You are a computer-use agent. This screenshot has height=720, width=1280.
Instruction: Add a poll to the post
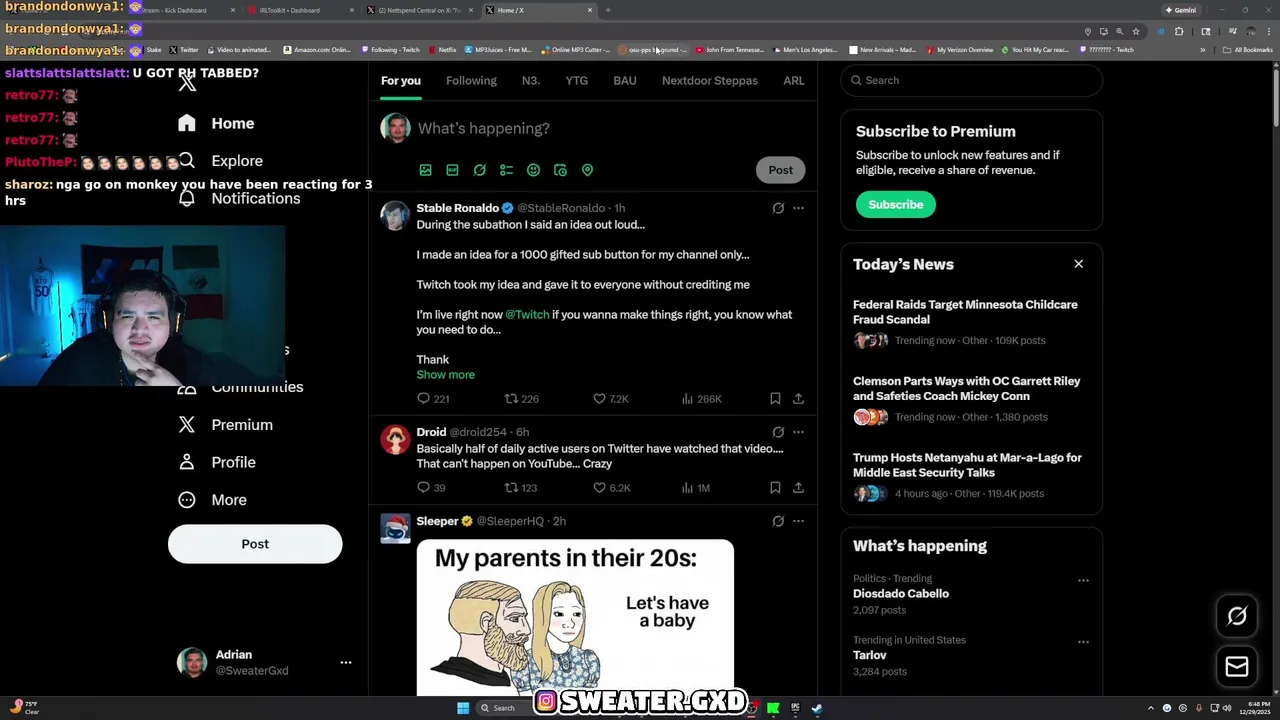coord(506,170)
